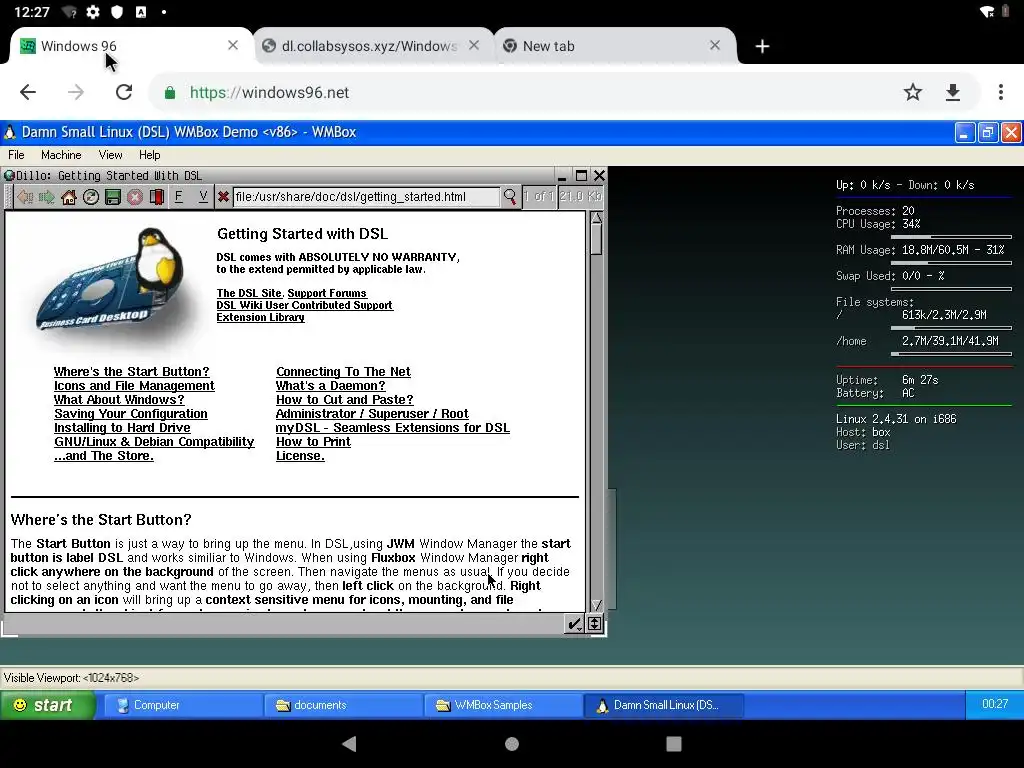Open The DSL Site link
This screenshot has width=1024, height=768.
(249, 293)
